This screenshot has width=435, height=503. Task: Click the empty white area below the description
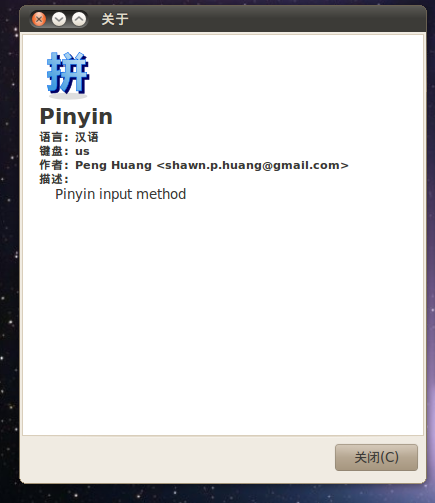[x=223, y=317]
